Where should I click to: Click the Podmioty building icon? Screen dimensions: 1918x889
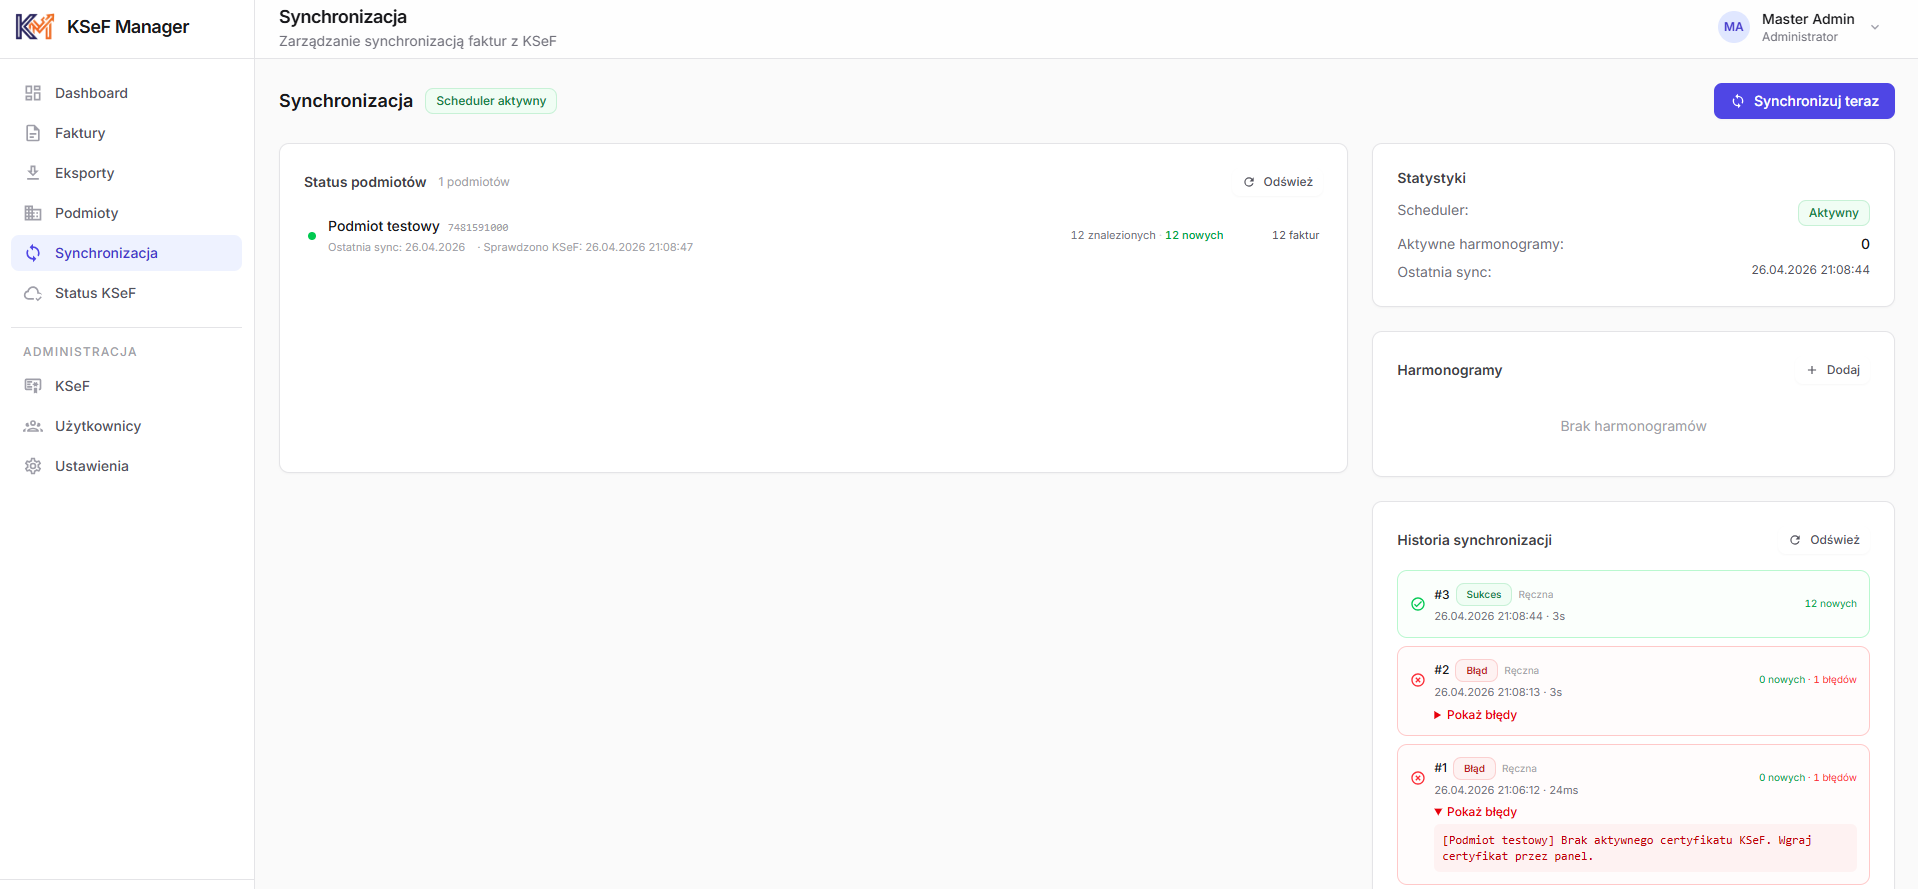(33, 213)
